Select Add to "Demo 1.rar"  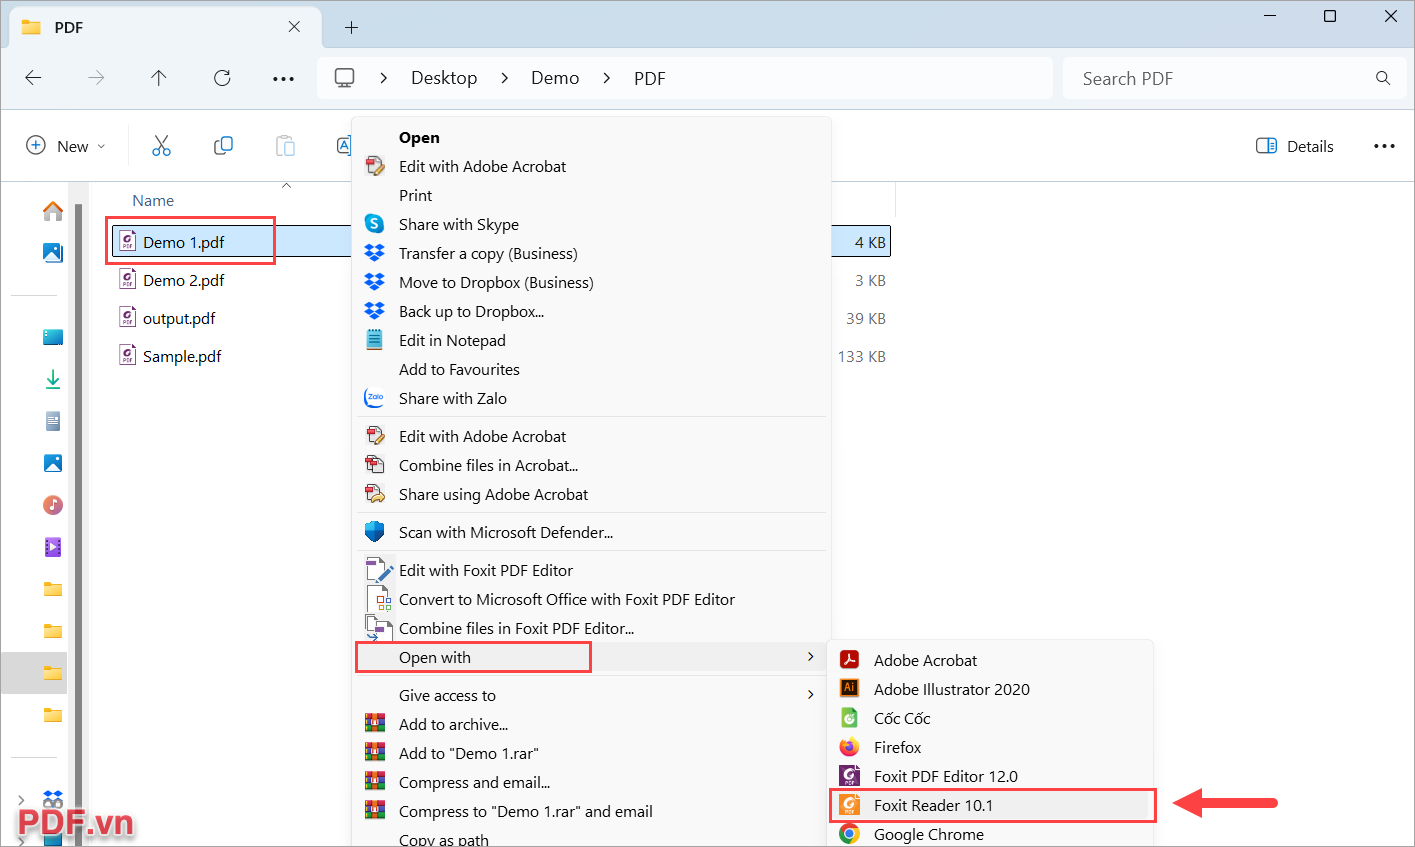pos(592,754)
